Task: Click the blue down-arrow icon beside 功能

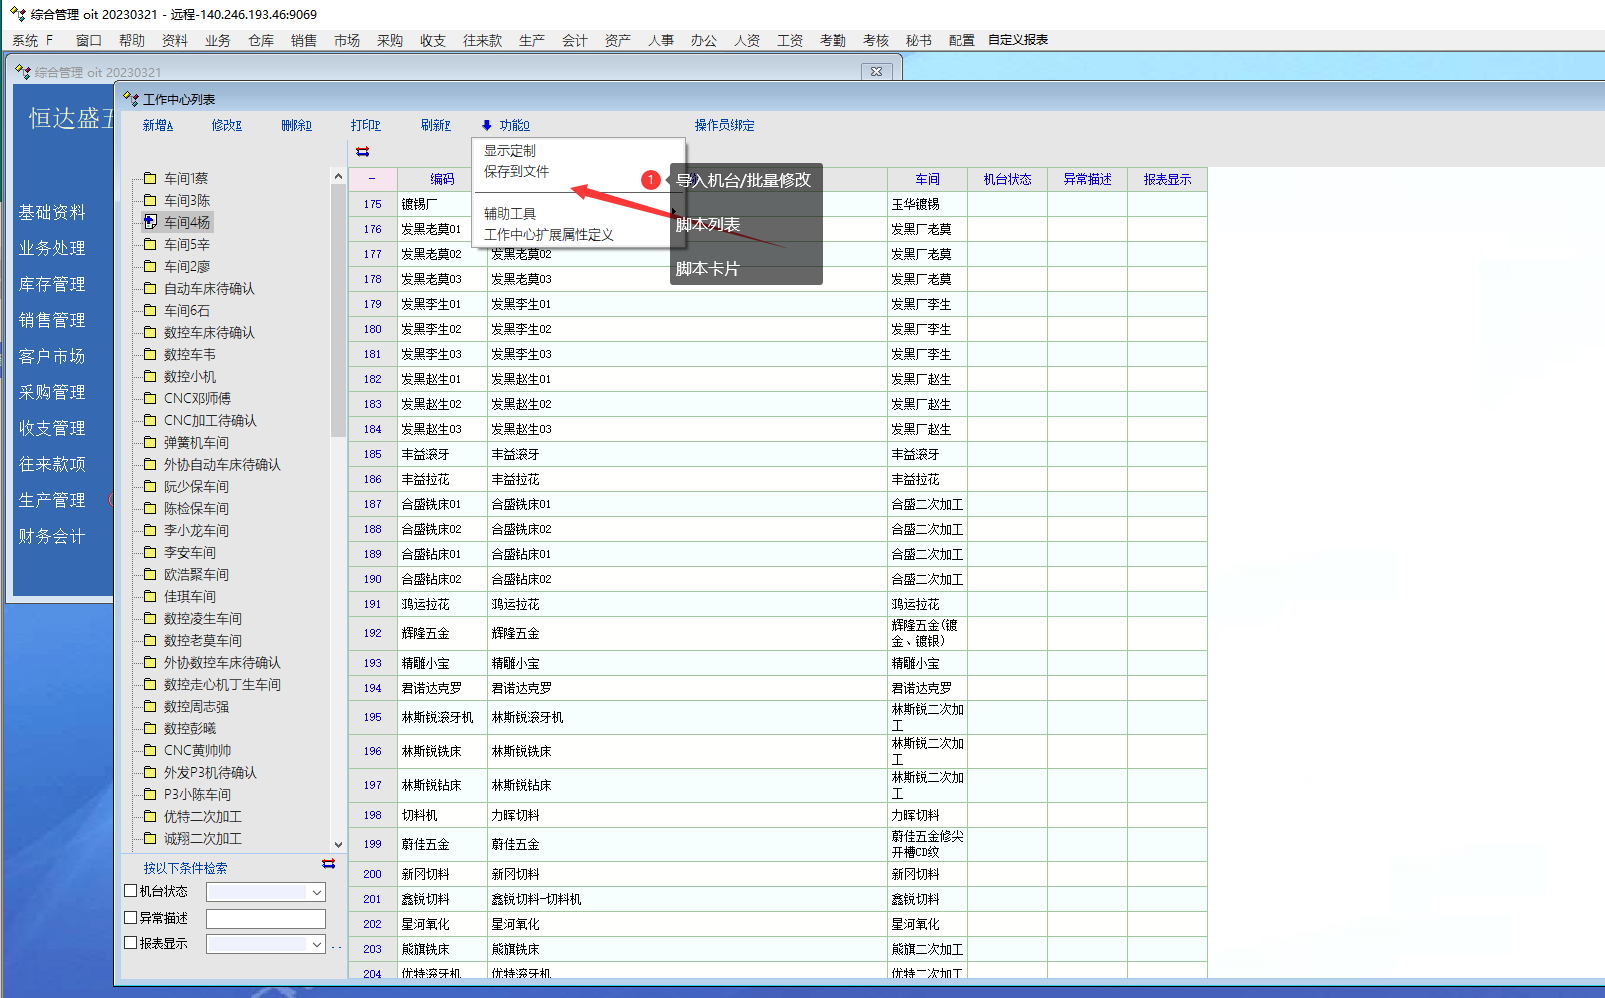Action: 487,126
